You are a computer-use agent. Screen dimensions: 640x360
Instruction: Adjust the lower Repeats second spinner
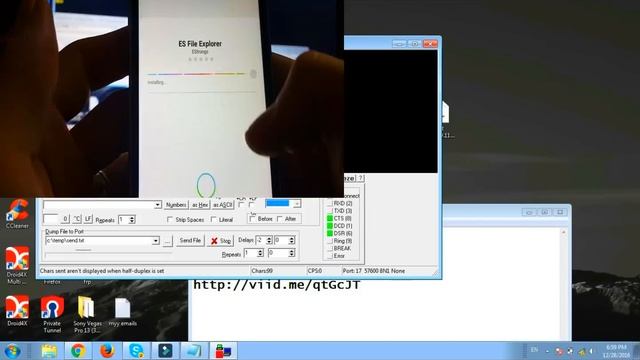coord(291,253)
